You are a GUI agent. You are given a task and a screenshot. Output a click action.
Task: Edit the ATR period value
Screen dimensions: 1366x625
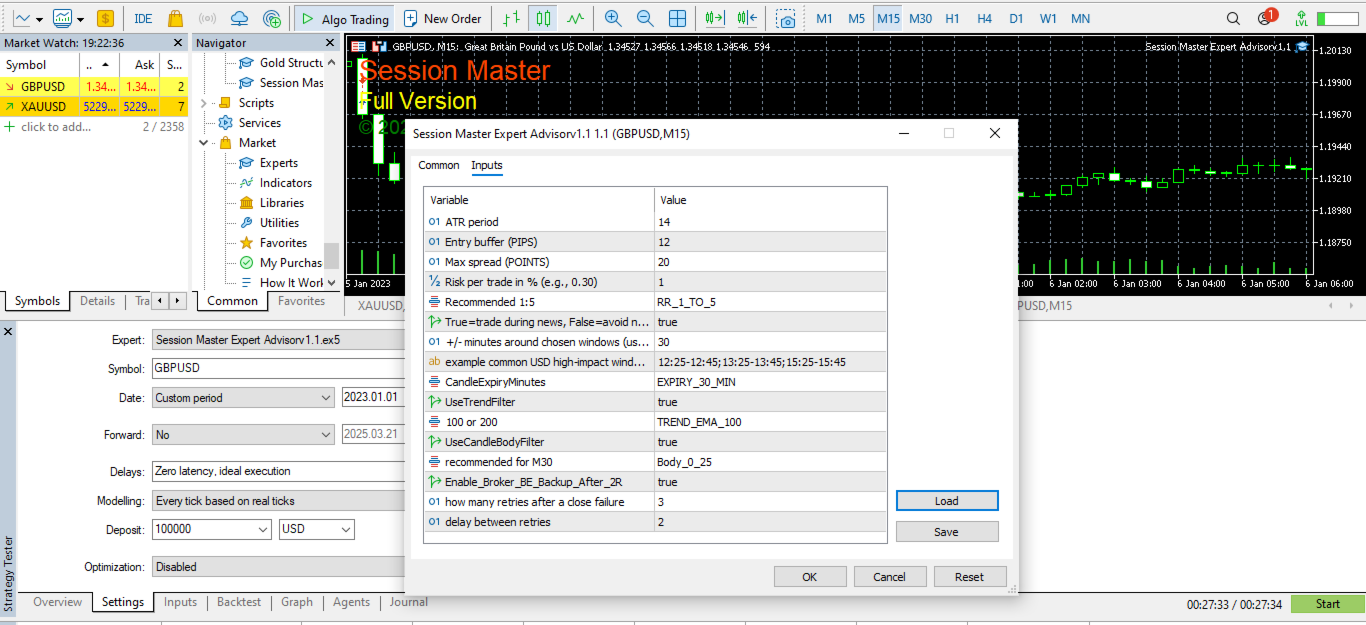point(770,222)
